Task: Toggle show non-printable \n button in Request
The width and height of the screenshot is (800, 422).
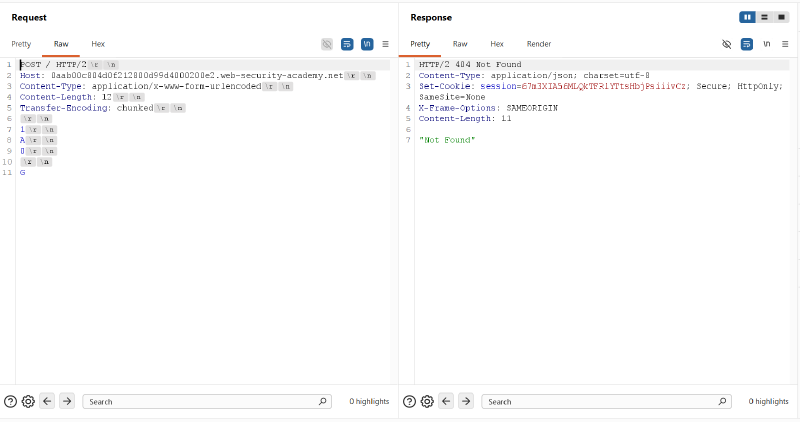Action: 367,44
